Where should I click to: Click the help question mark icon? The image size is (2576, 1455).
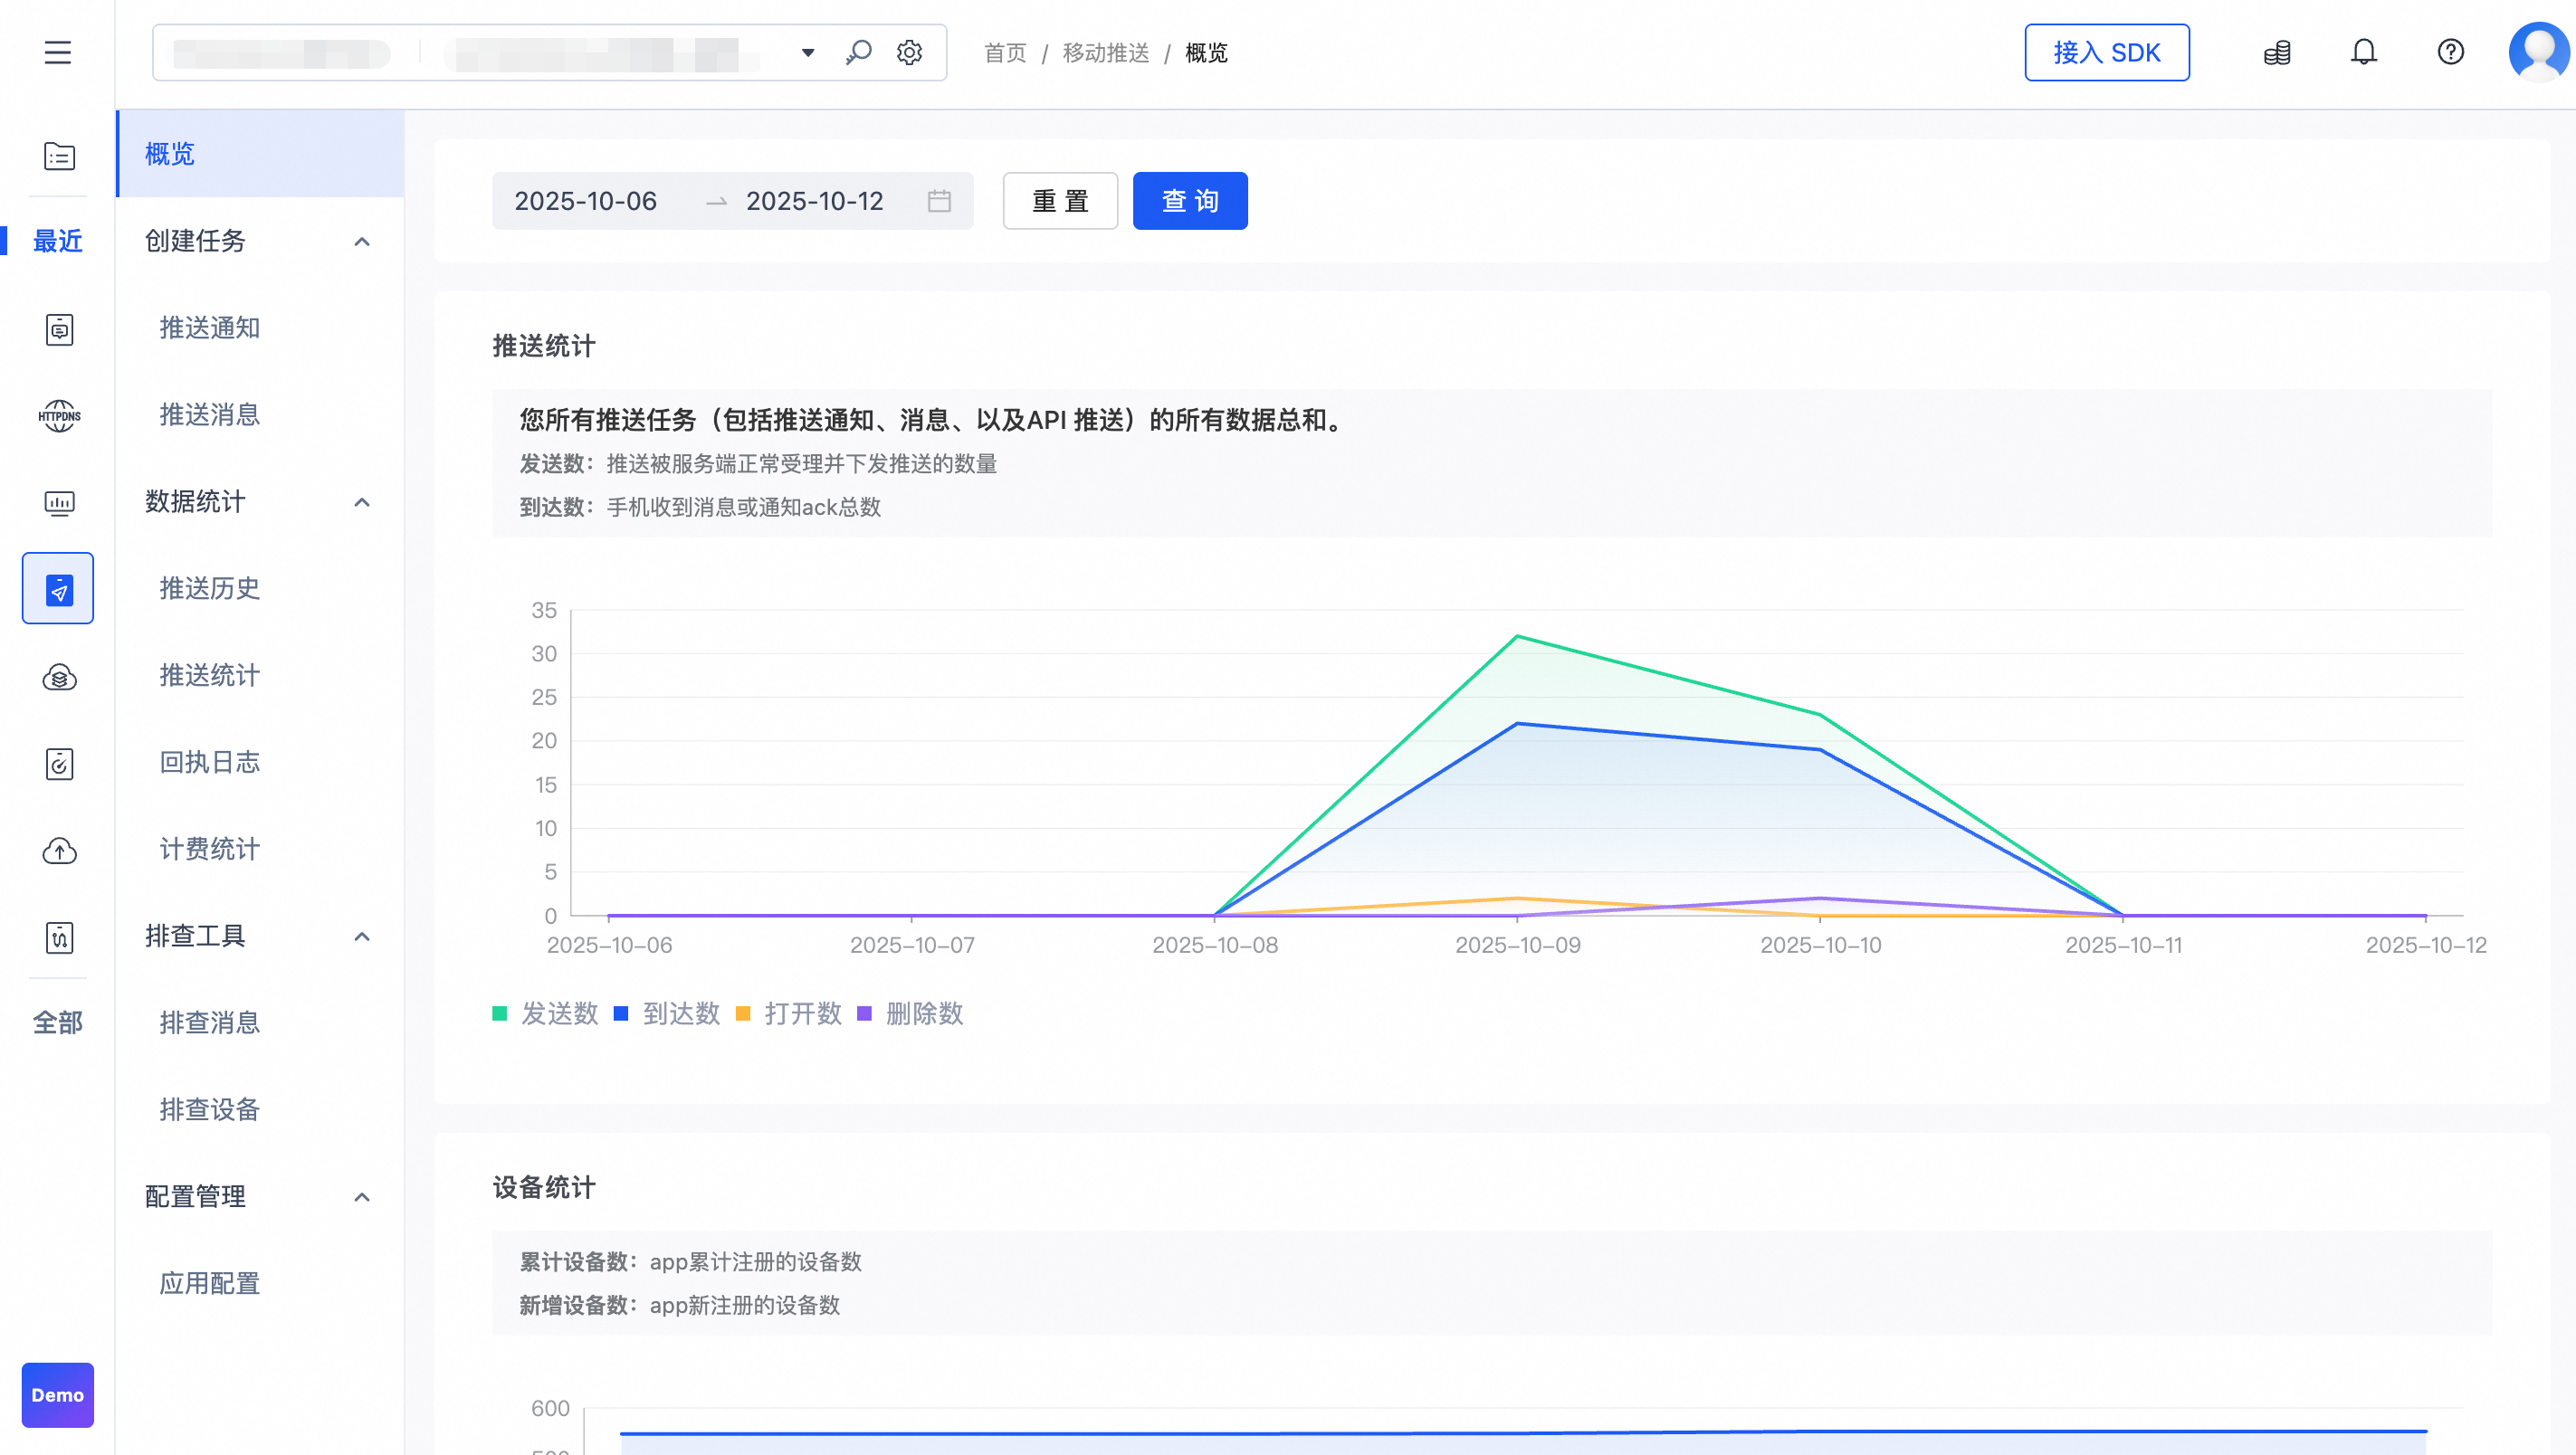click(2450, 52)
